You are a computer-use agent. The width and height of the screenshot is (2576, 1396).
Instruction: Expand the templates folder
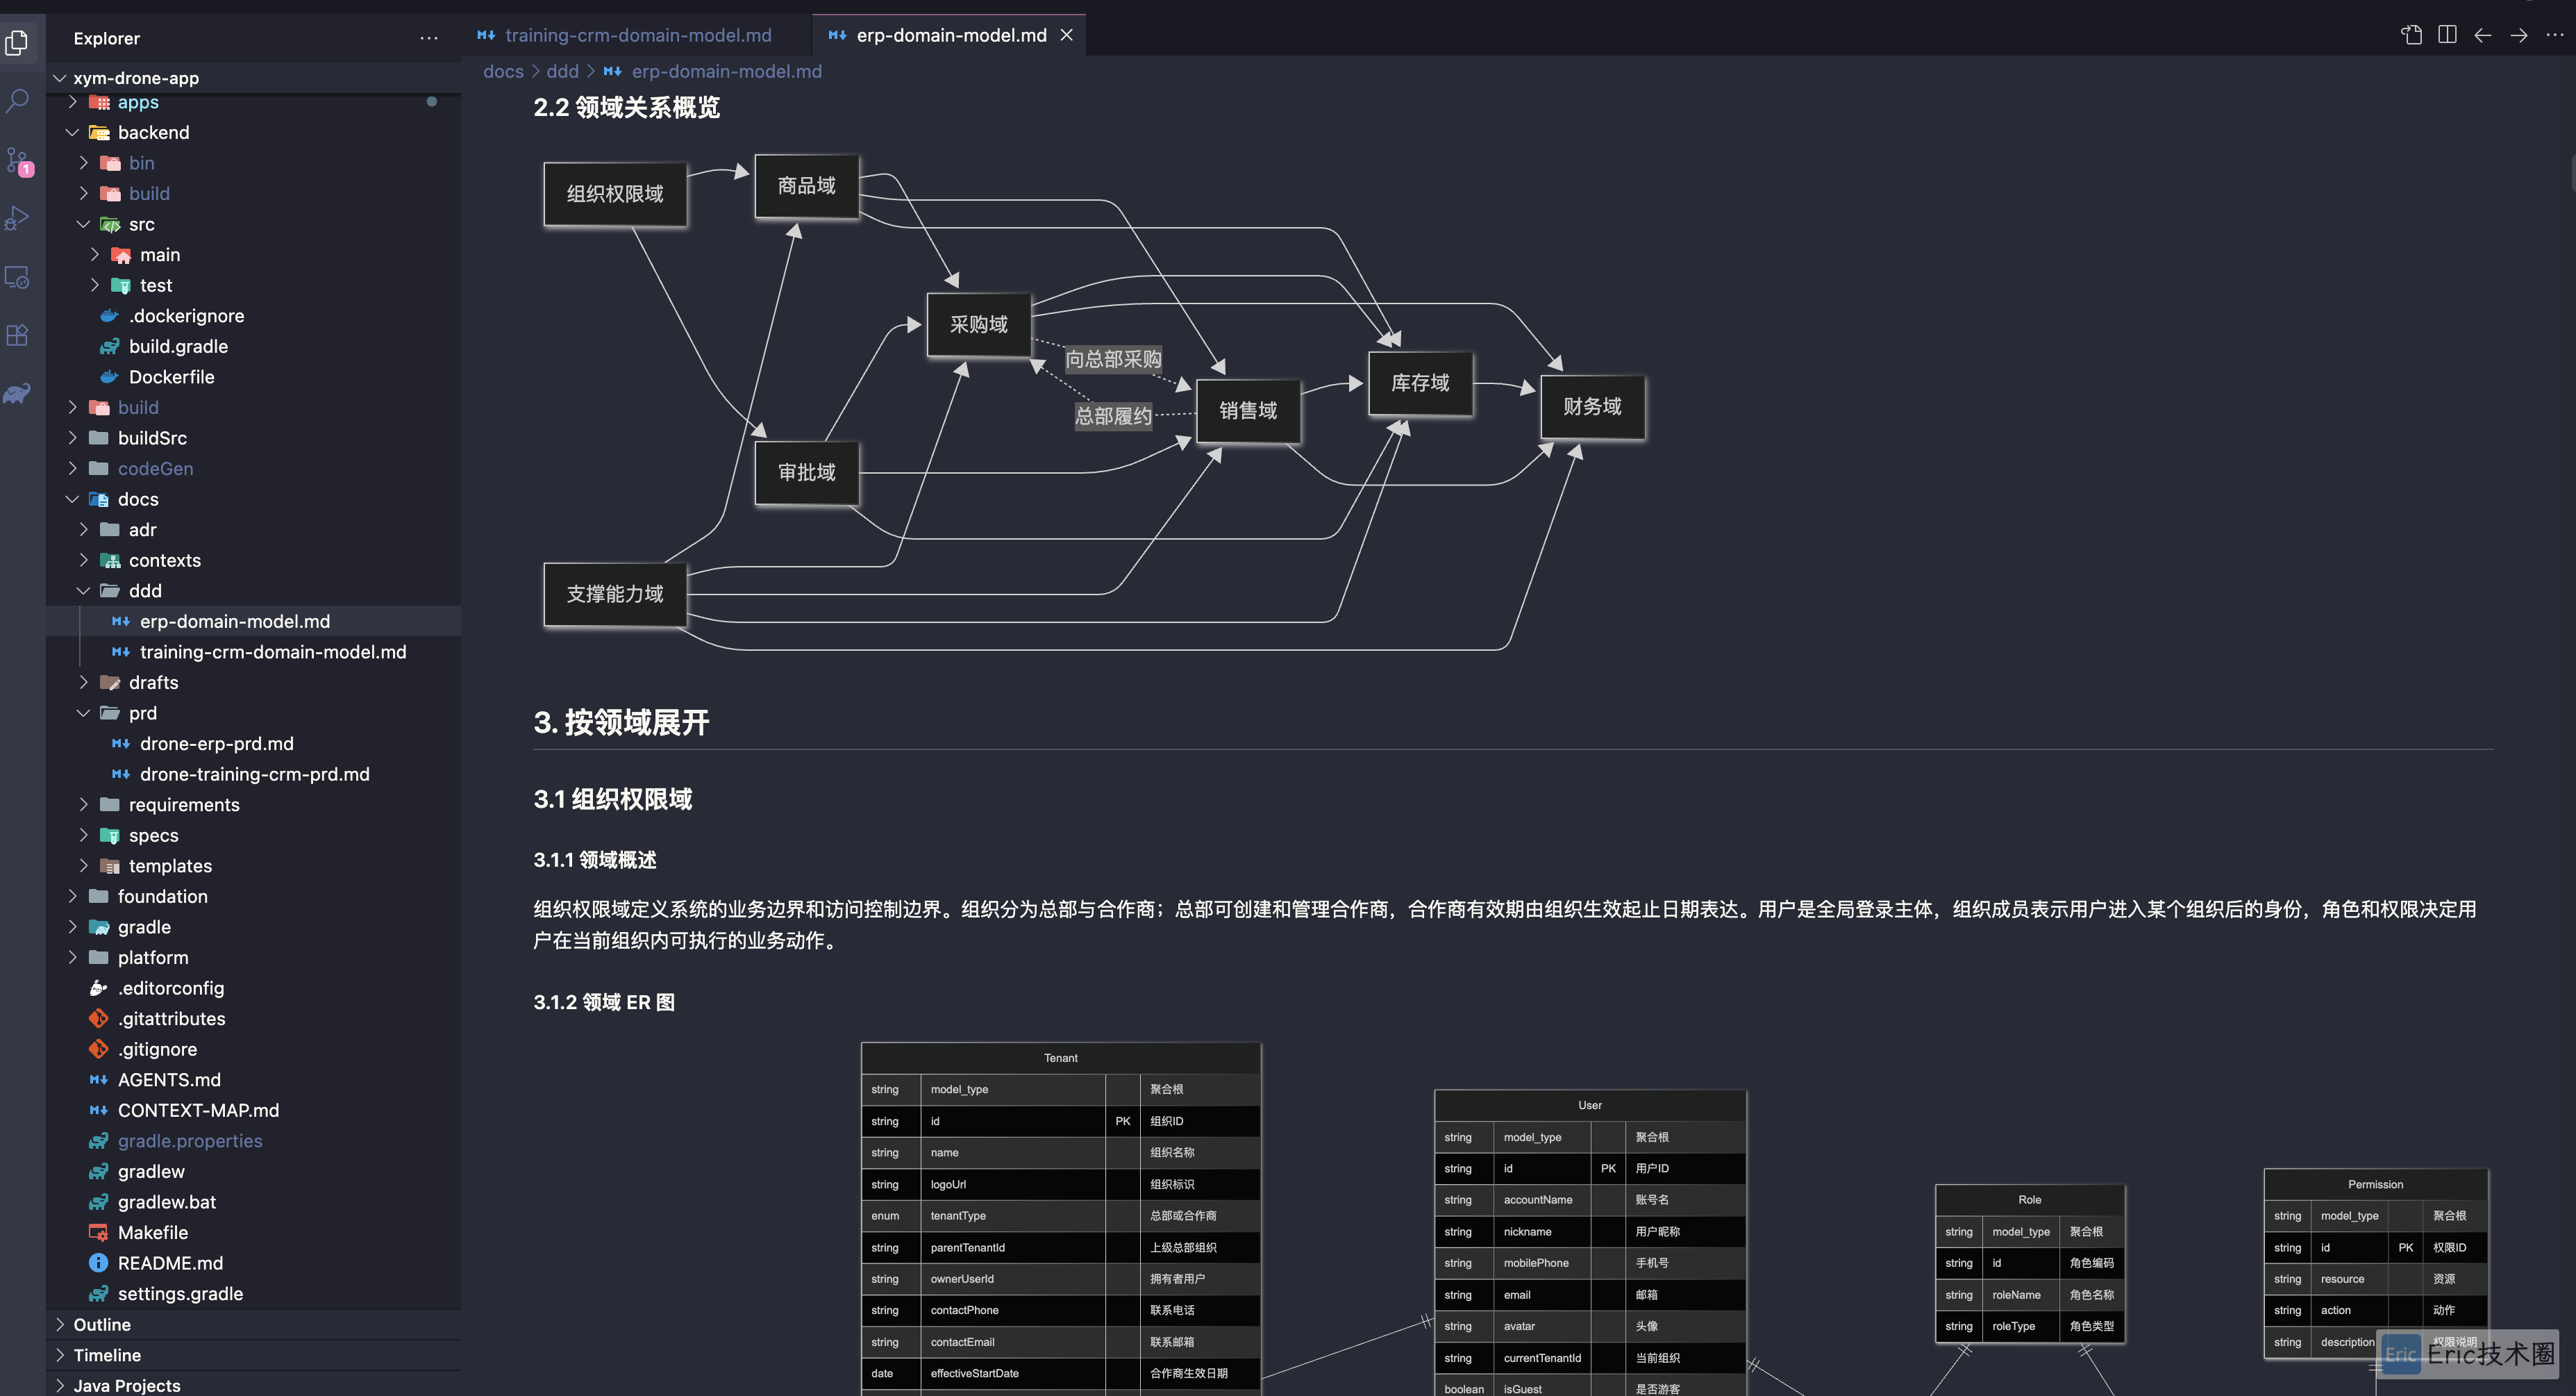tap(83, 866)
